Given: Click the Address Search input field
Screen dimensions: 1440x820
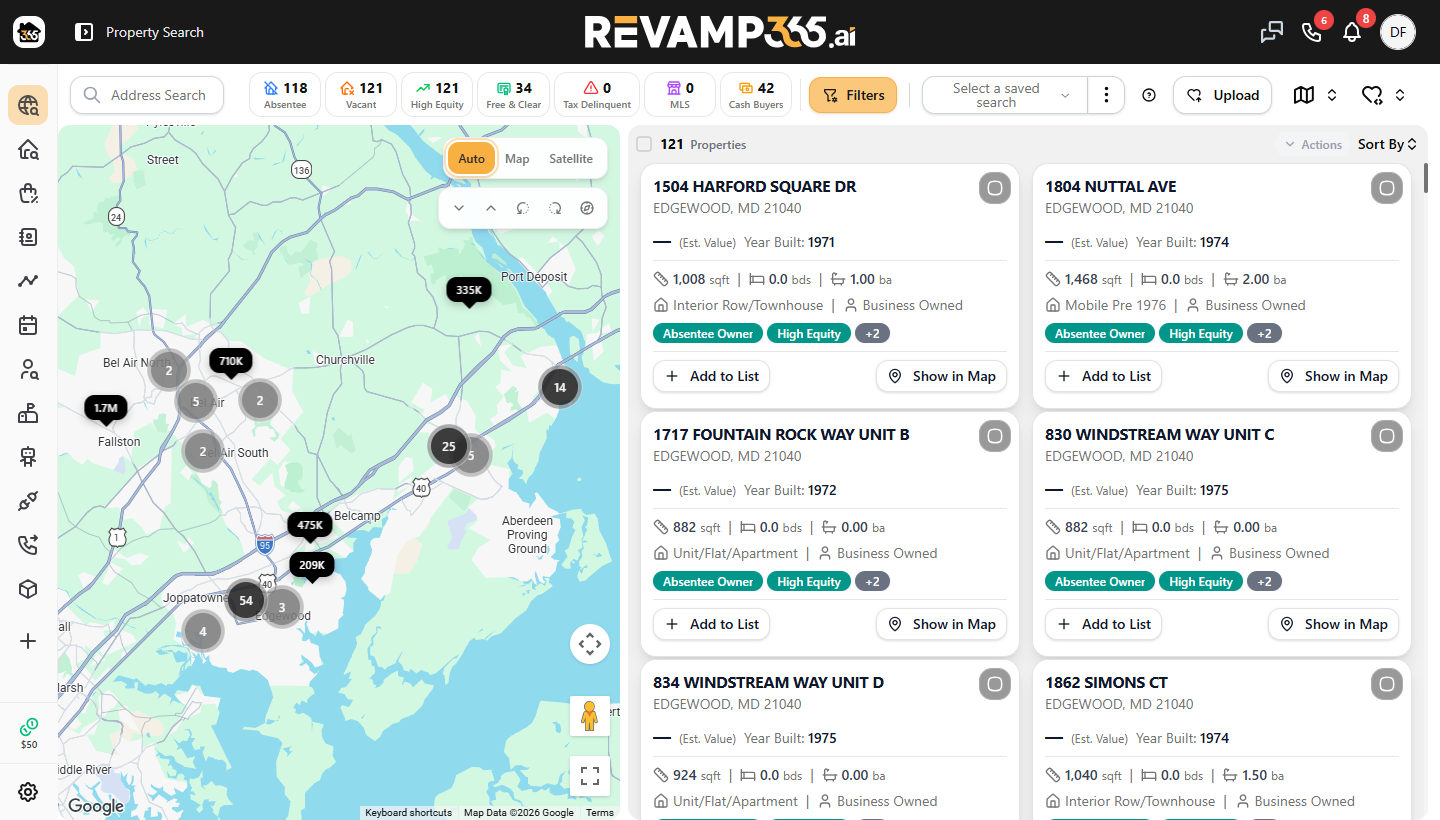Looking at the screenshot, I should (147, 95).
